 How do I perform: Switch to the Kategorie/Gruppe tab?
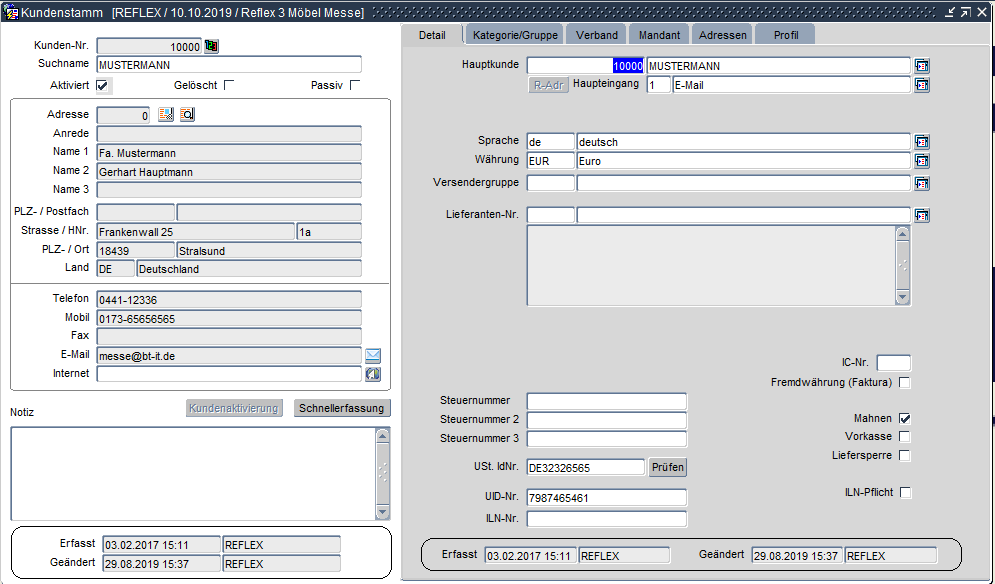pyautogui.click(x=516, y=35)
